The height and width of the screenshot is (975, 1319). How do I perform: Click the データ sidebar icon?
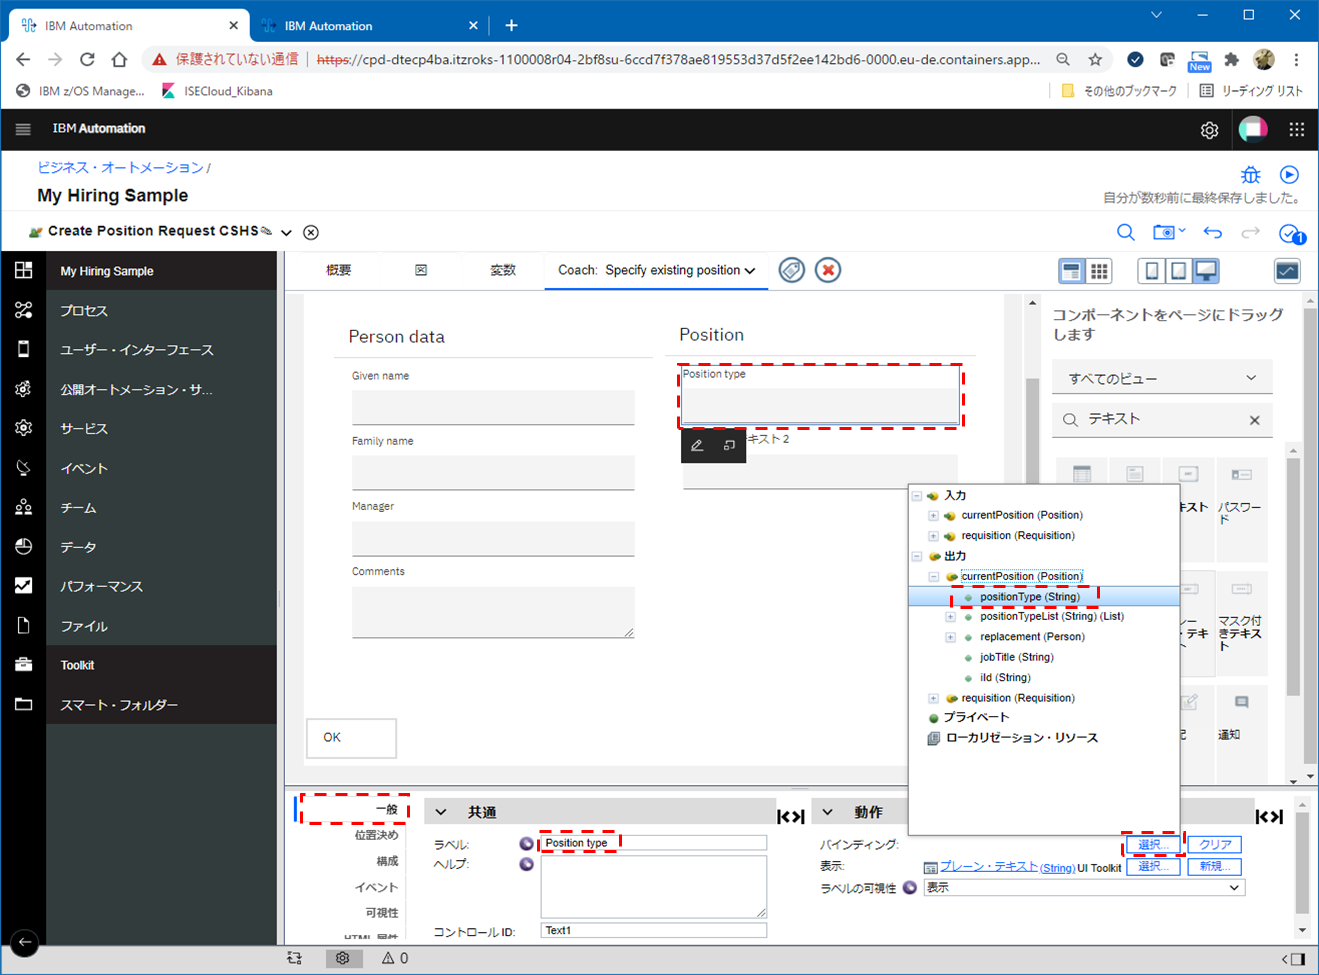(x=23, y=547)
